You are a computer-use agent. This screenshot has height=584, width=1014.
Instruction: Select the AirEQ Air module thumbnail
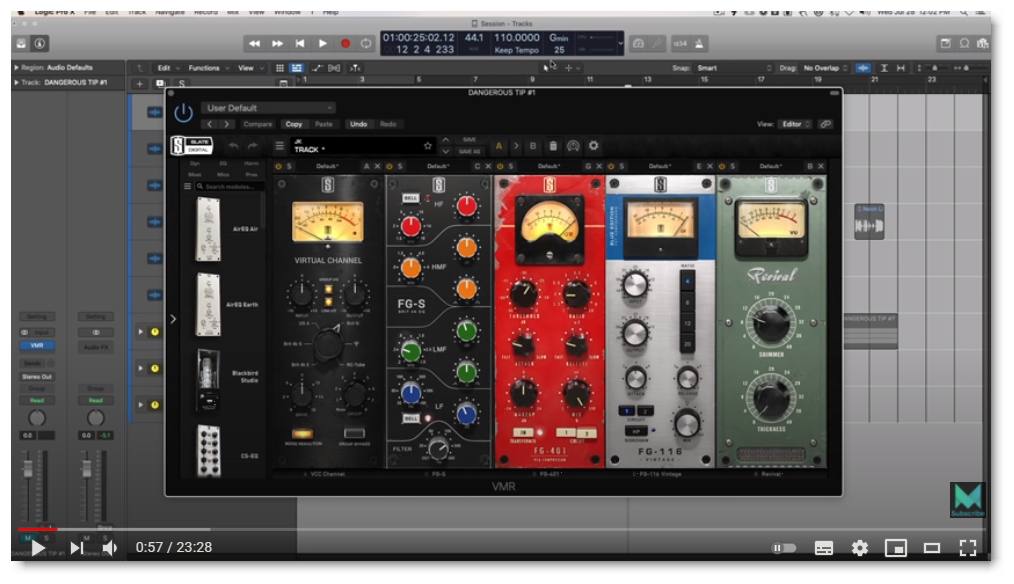pyautogui.click(x=208, y=229)
